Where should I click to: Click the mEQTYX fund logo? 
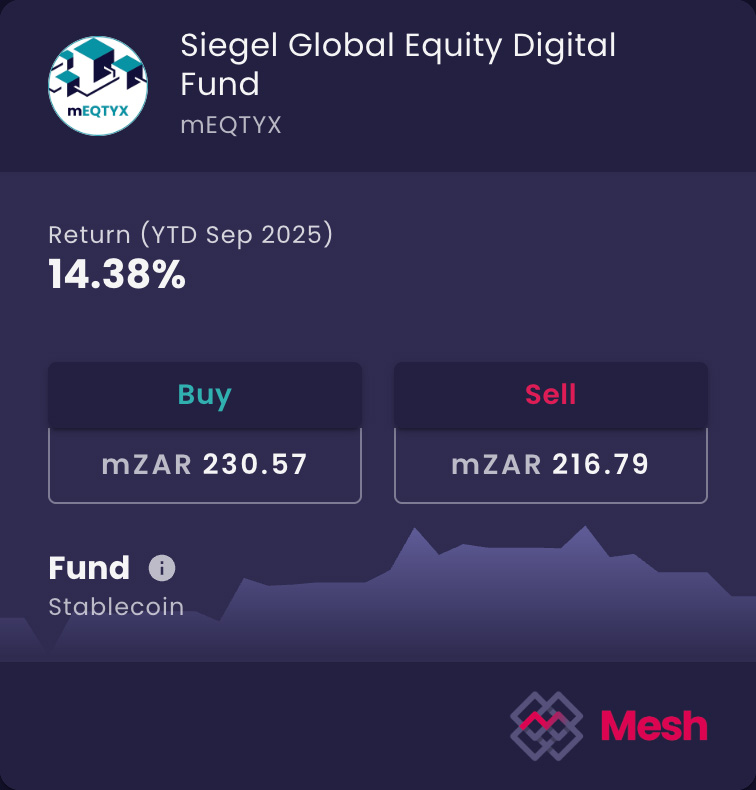tap(98, 87)
